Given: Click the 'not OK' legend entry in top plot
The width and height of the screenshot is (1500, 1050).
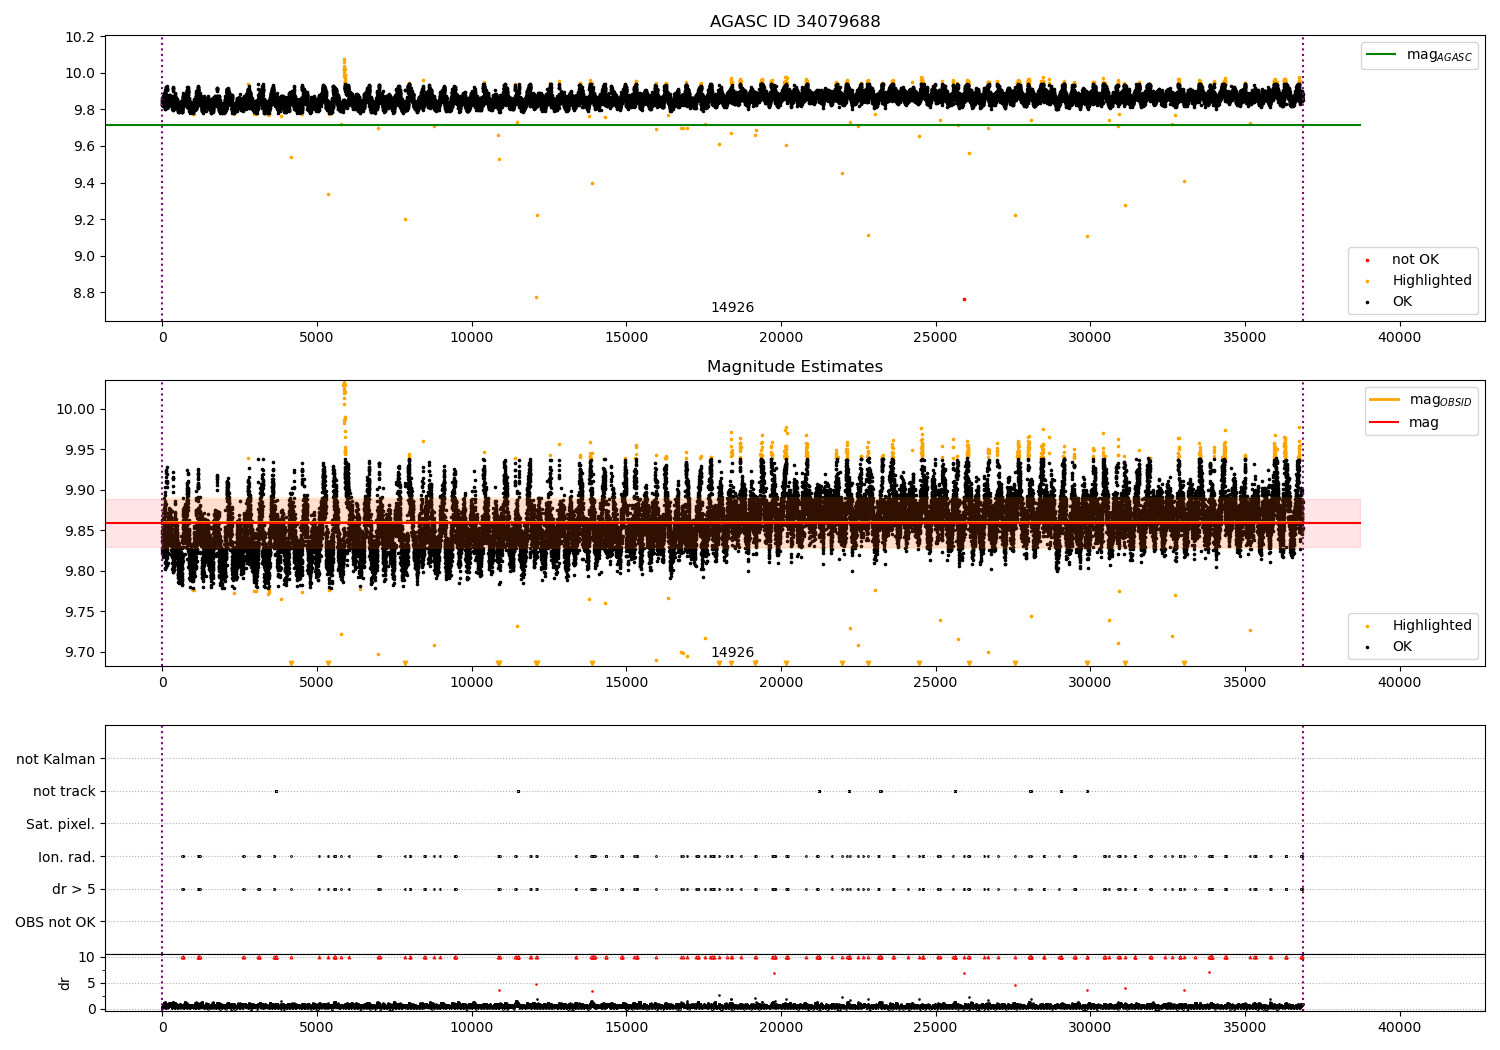Looking at the screenshot, I should tap(1415, 260).
